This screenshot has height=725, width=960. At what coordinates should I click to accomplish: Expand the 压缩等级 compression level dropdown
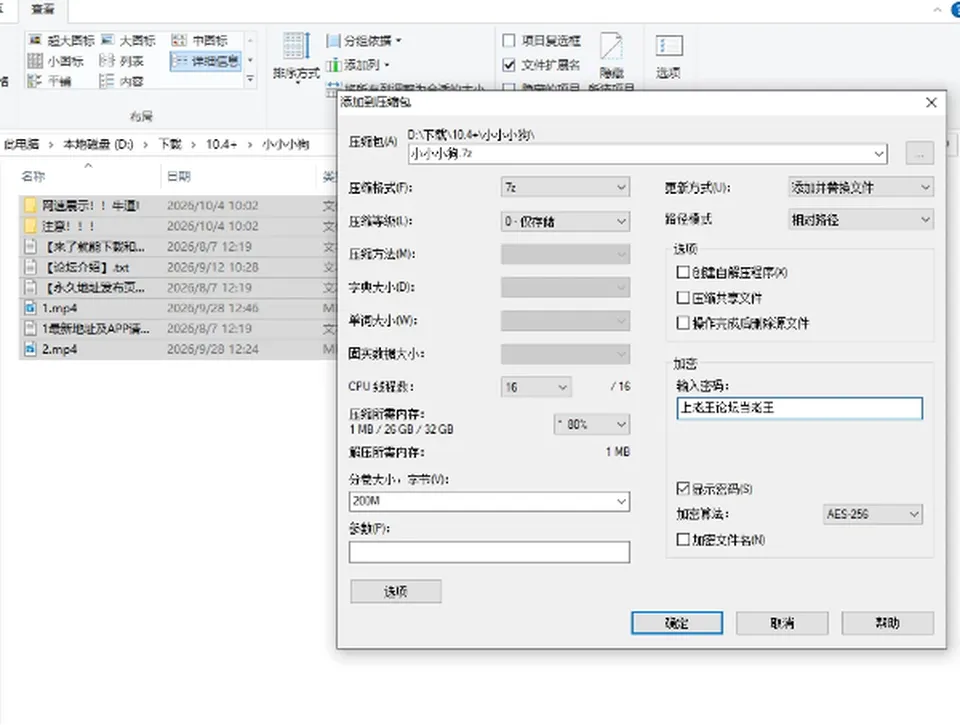pyautogui.click(x=565, y=221)
